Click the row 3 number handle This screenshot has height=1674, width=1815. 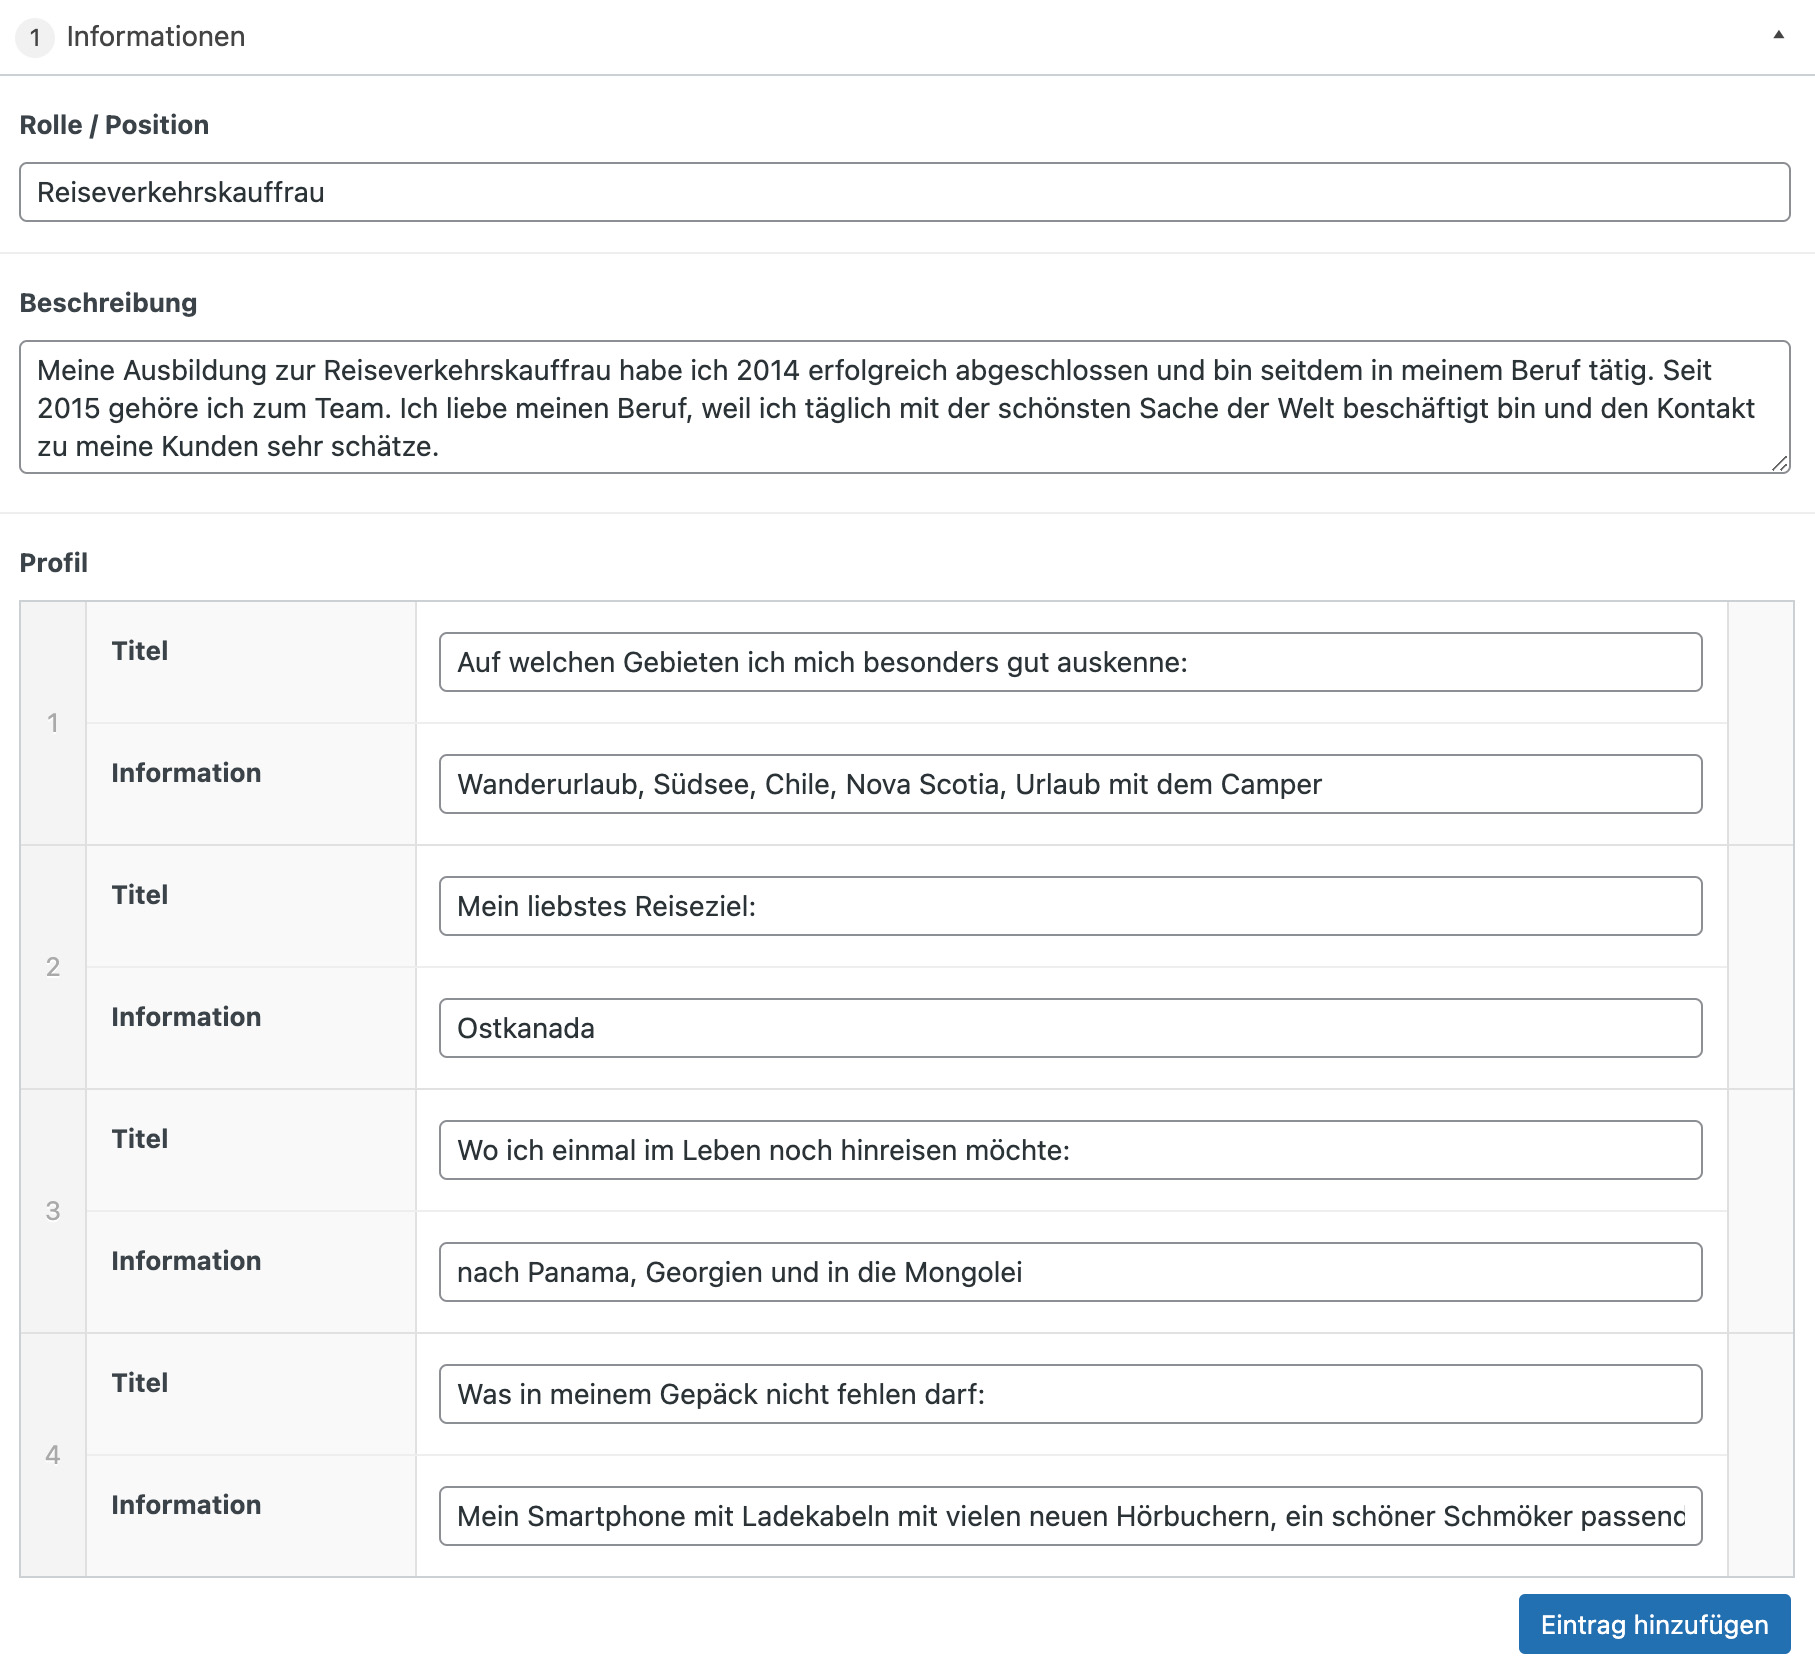53,1211
